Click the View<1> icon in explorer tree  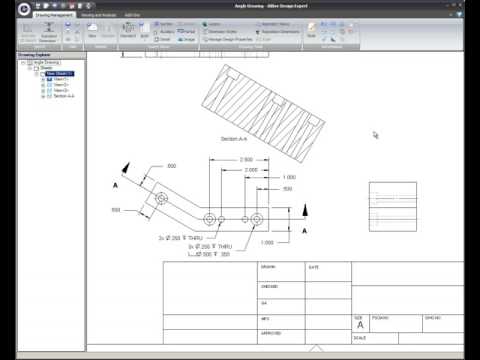tap(50, 79)
